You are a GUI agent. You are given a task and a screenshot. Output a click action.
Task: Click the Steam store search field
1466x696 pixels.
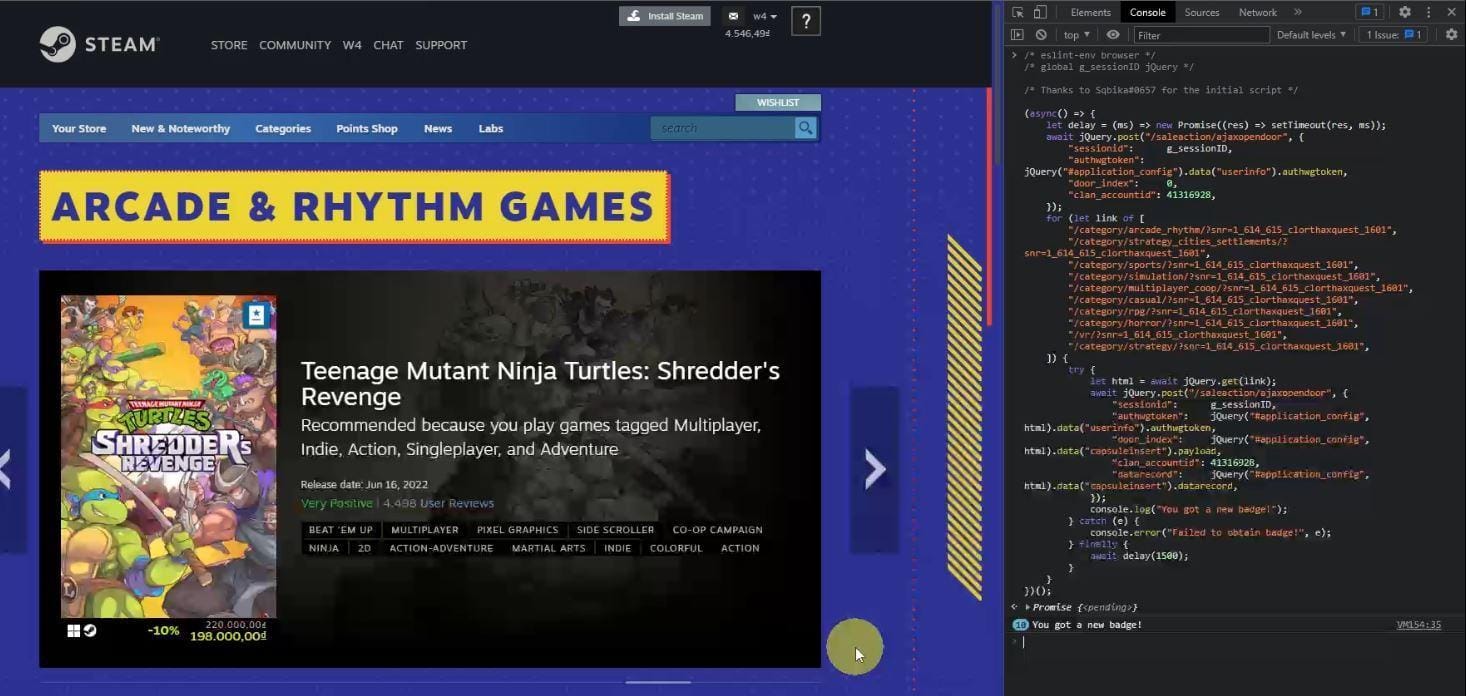coord(722,128)
